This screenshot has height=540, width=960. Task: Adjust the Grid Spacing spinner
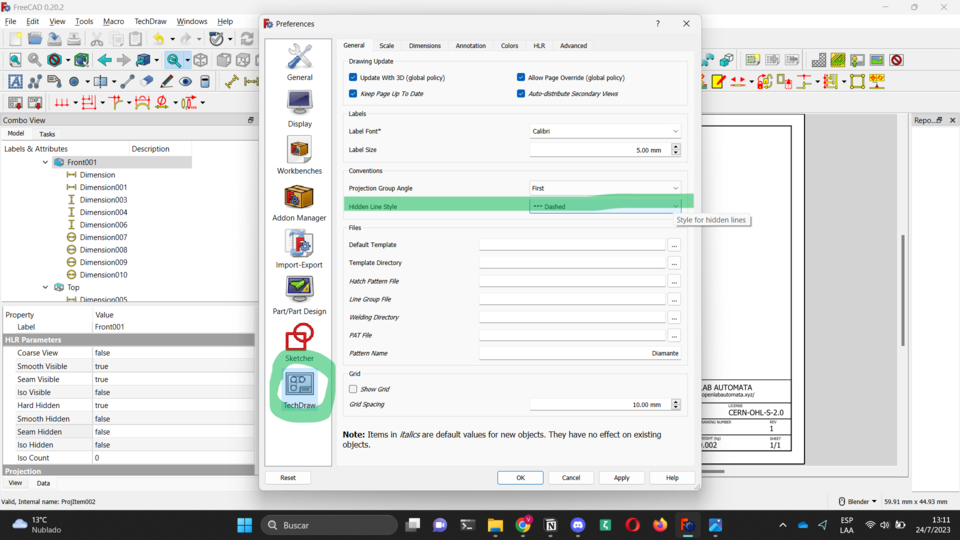[676, 404]
